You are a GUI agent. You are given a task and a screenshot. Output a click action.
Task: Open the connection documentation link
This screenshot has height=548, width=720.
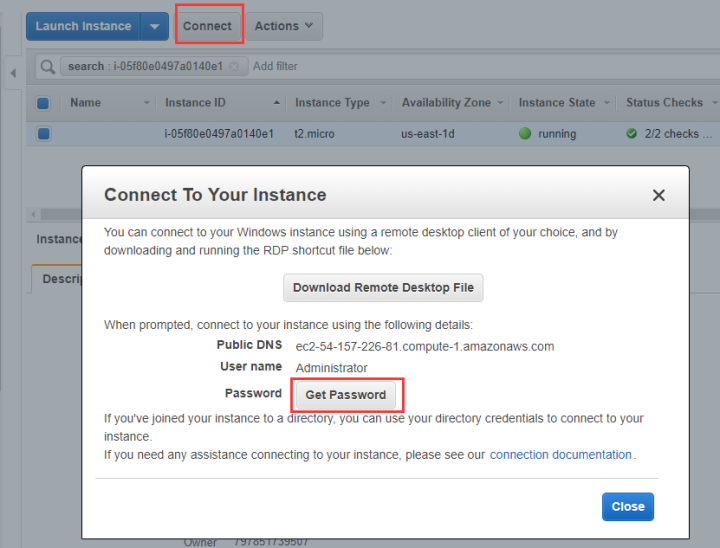(560, 455)
